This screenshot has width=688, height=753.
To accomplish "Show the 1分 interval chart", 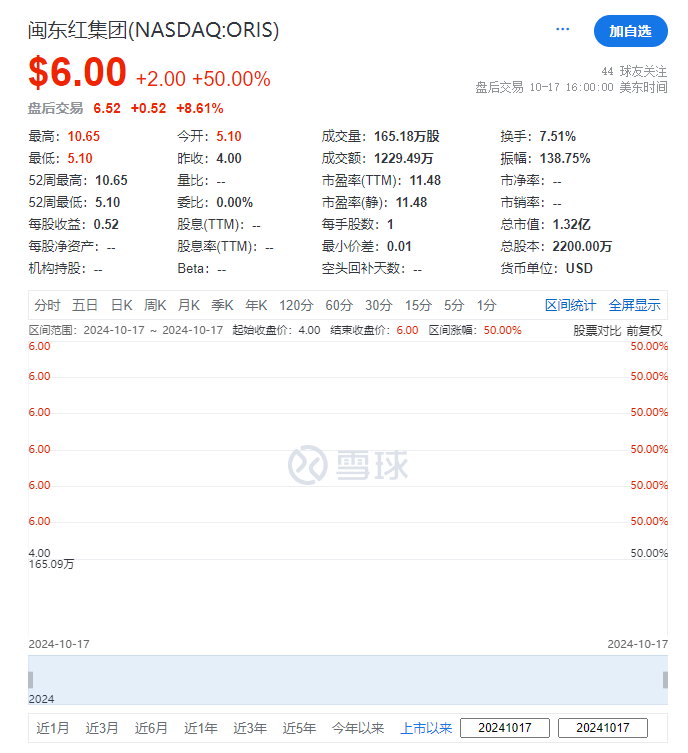I will coord(486,305).
